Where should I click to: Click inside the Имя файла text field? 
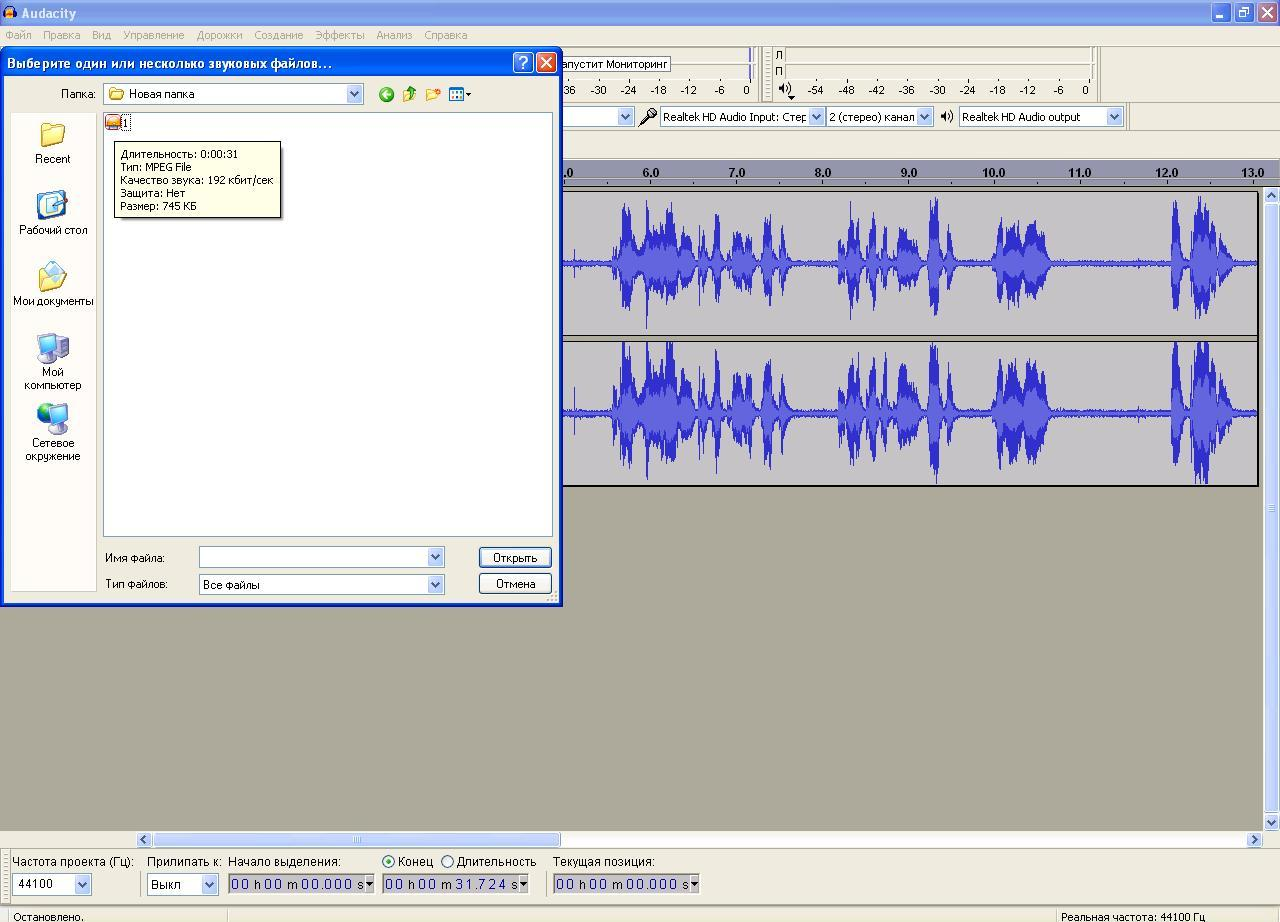[x=313, y=557]
